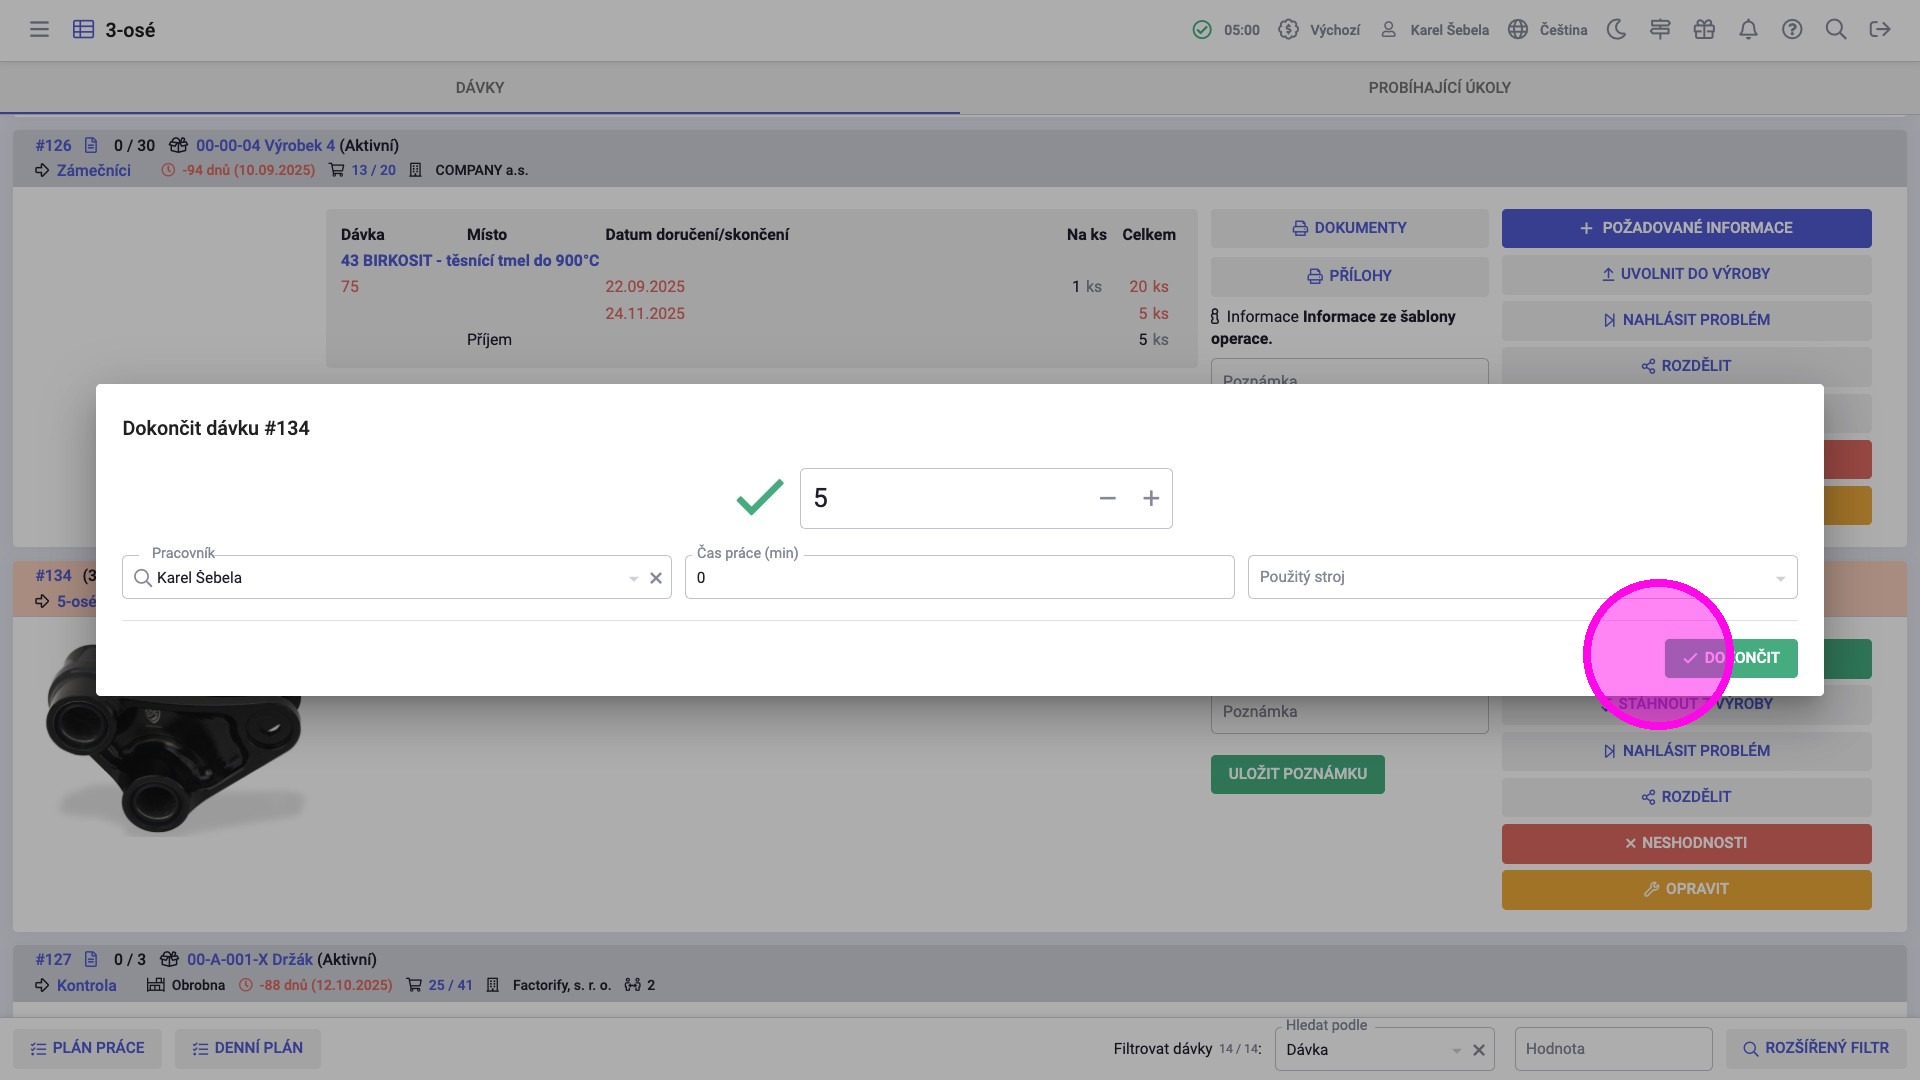Click the signpost icon in header
1920x1080 pixels.
click(1660, 30)
